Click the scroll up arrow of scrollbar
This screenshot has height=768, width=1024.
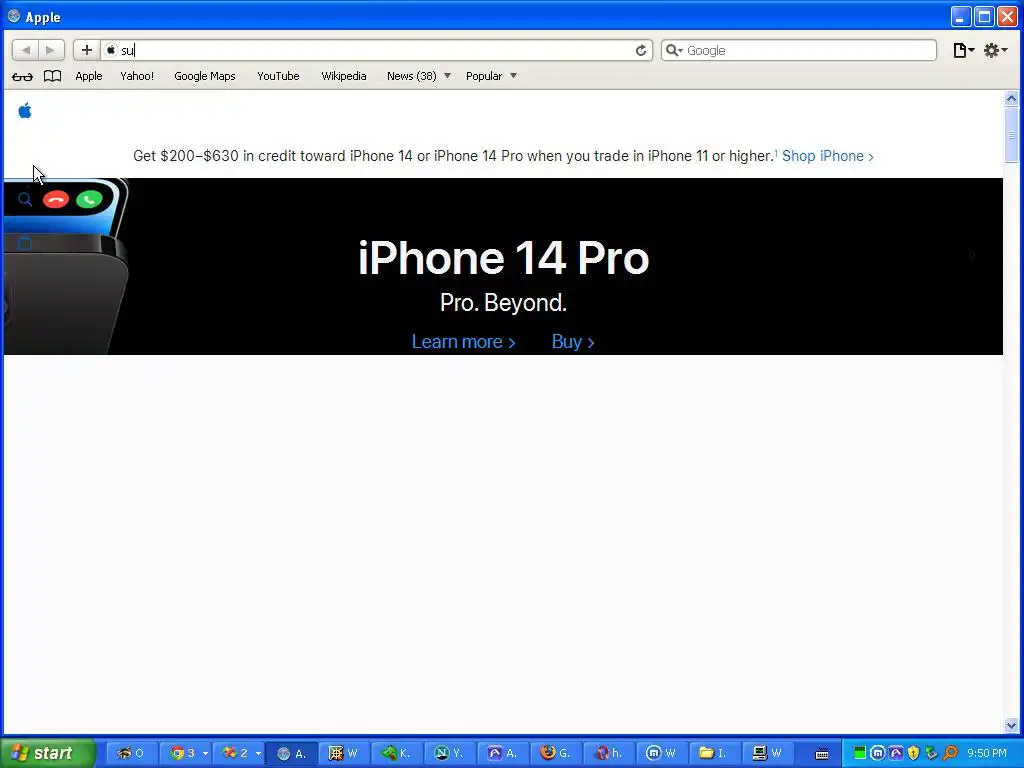pyautogui.click(x=1011, y=99)
